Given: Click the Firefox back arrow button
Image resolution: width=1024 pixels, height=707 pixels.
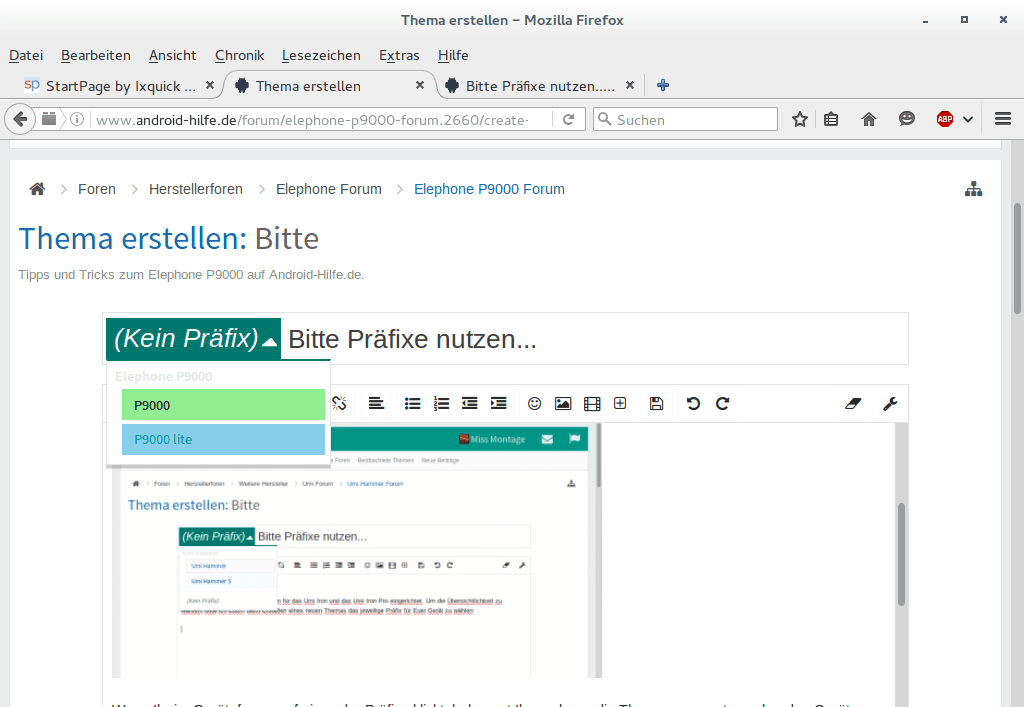Looking at the screenshot, I should [x=20, y=119].
